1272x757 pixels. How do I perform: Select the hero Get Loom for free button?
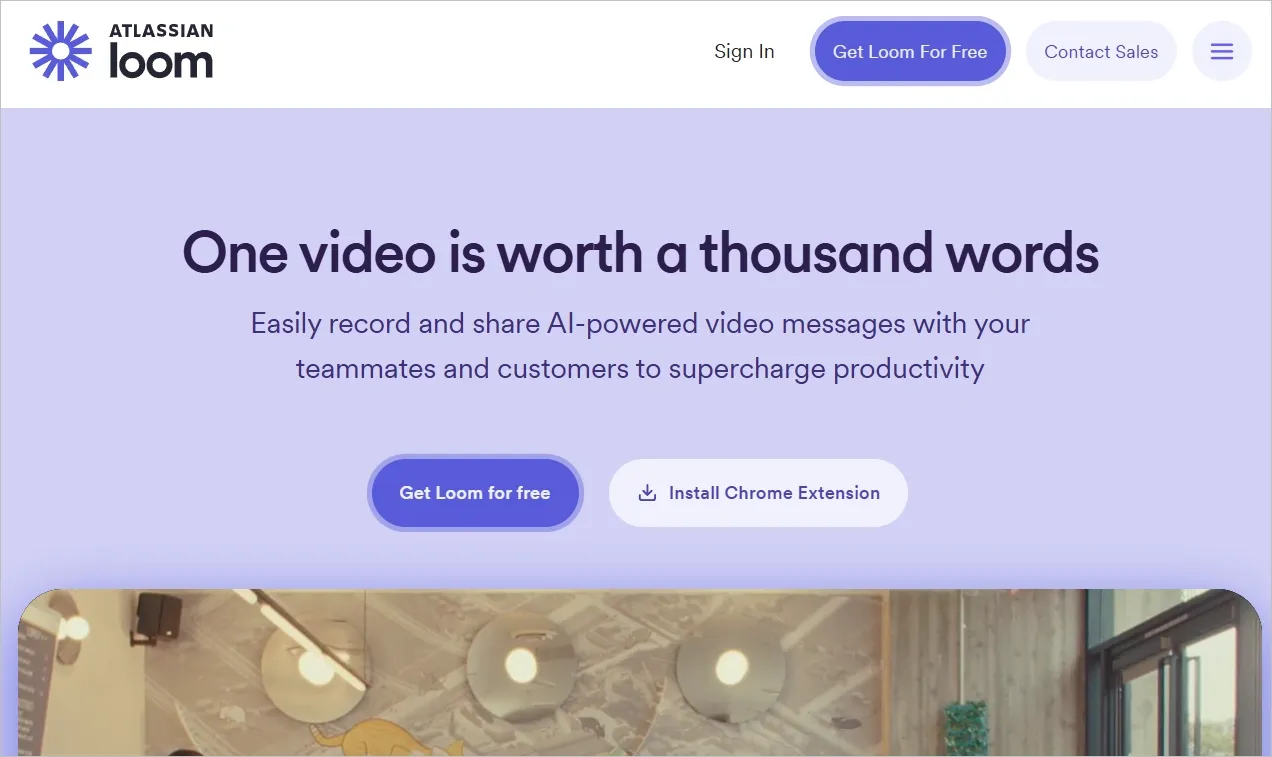(475, 493)
